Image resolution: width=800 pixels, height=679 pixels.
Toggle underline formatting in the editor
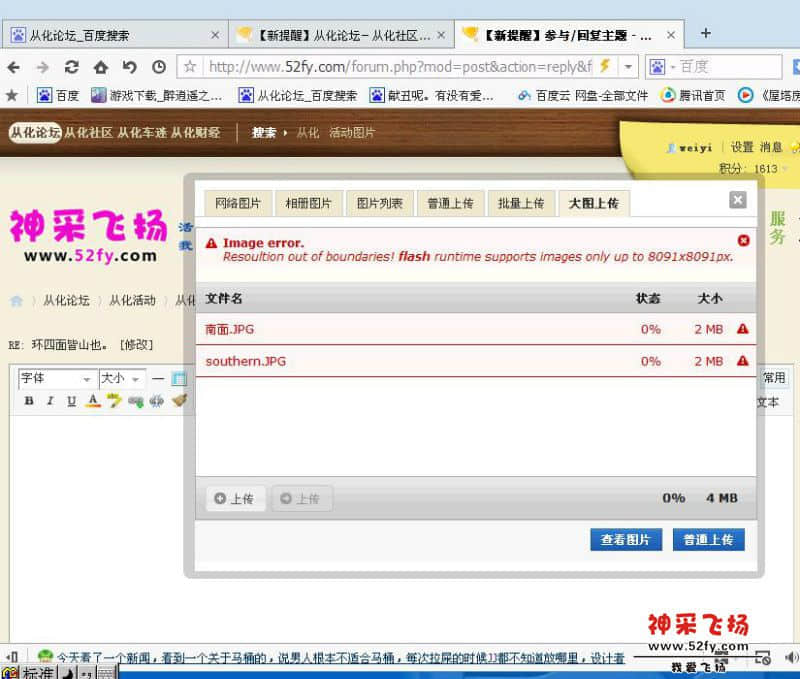[x=71, y=400]
